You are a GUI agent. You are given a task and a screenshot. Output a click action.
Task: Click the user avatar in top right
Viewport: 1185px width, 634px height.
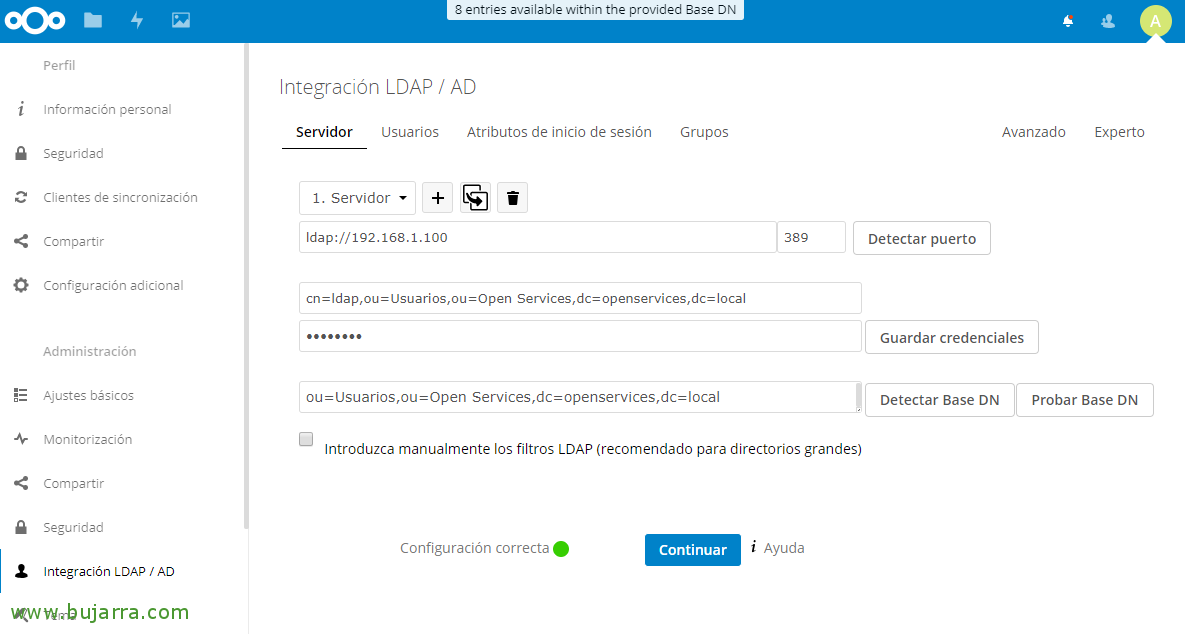tap(1155, 21)
